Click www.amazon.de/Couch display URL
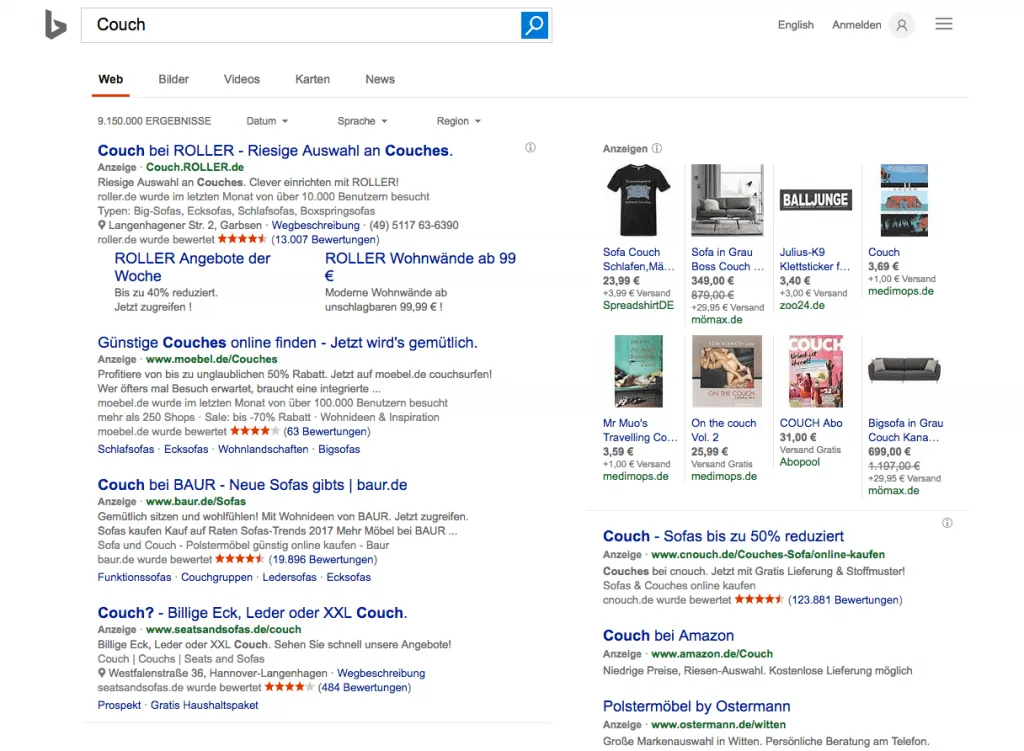 point(712,654)
